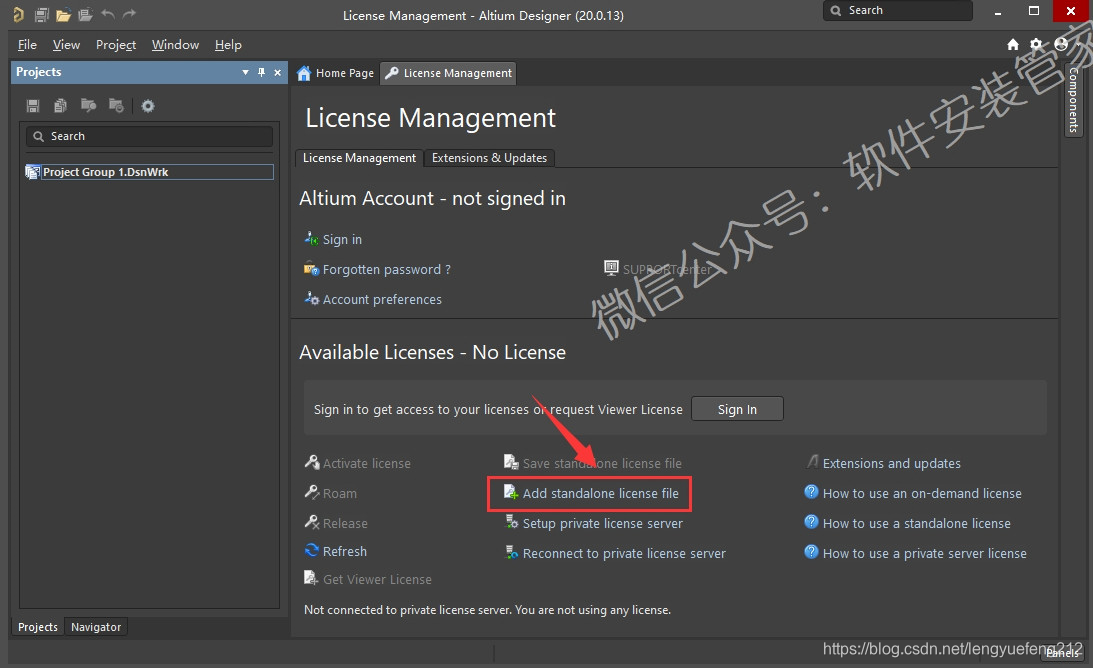Click Reconnect to private license server
1093x668 pixels.
pos(624,553)
